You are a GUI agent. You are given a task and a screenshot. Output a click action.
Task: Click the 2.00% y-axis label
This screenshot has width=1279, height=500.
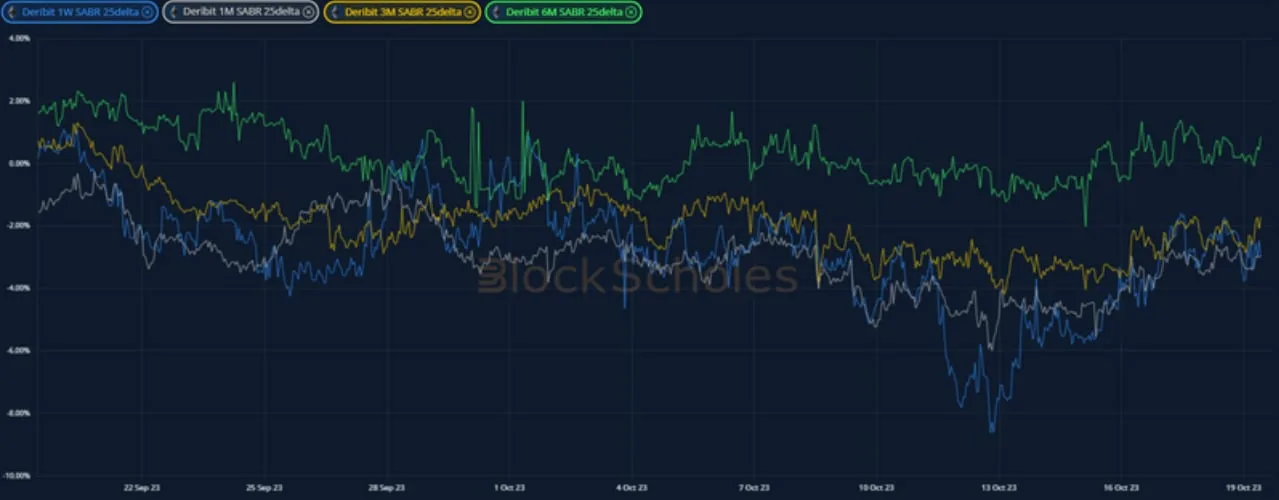[19, 100]
